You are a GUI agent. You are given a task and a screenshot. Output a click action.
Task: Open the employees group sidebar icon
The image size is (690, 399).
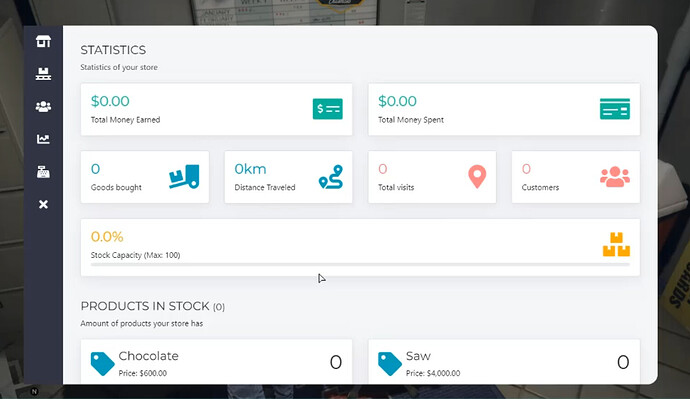[43, 106]
